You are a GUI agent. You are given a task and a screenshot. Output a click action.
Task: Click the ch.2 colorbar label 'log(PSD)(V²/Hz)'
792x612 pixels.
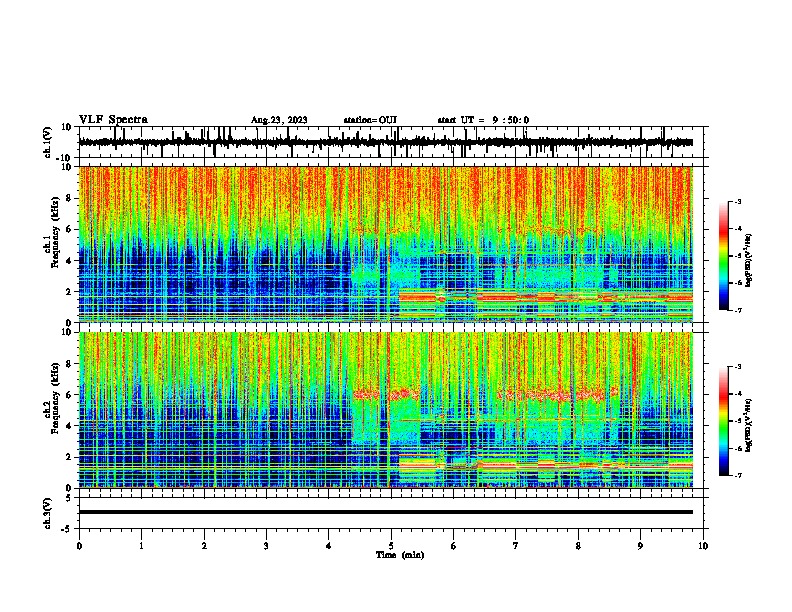coord(749,425)
